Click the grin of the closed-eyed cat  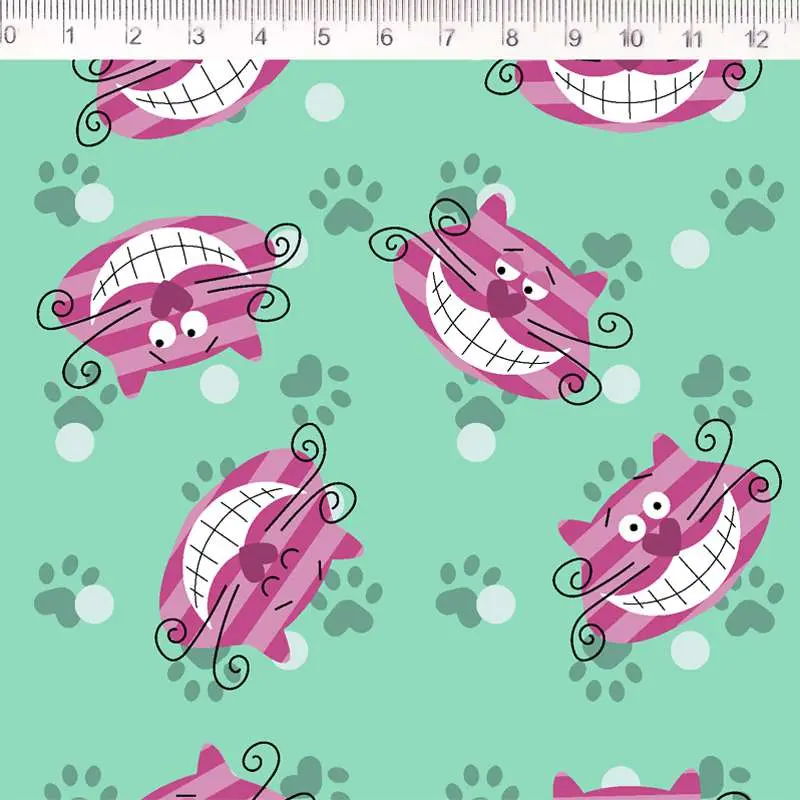pyautogui.click(x=225, y=540)
